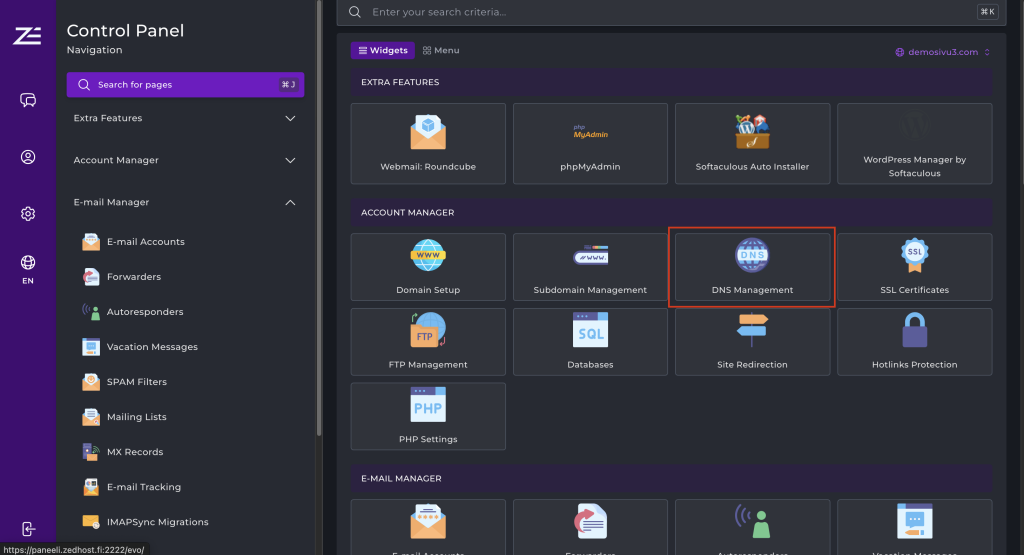Open SSL Certificates widget
Image resolution: width=1024 pixels, height=555 pixels.
click(914, 267)
